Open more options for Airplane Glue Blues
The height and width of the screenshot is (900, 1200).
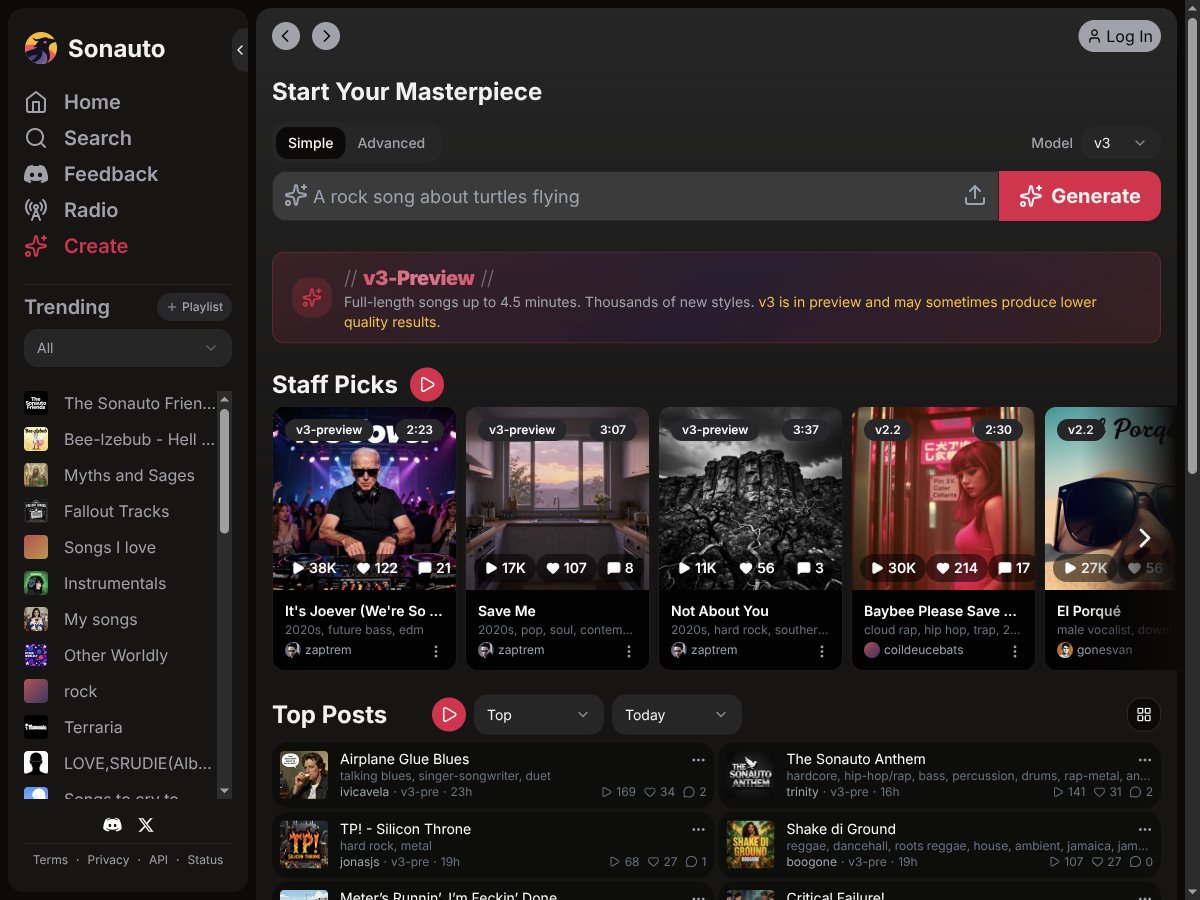tap(698, 759)
